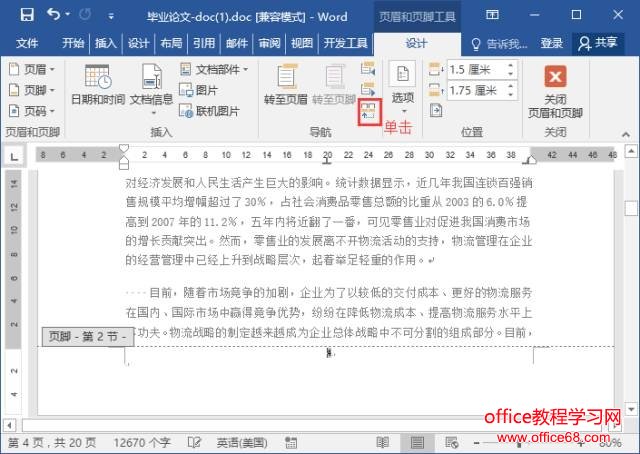Toggle link to previous section

tap(369, 111)
